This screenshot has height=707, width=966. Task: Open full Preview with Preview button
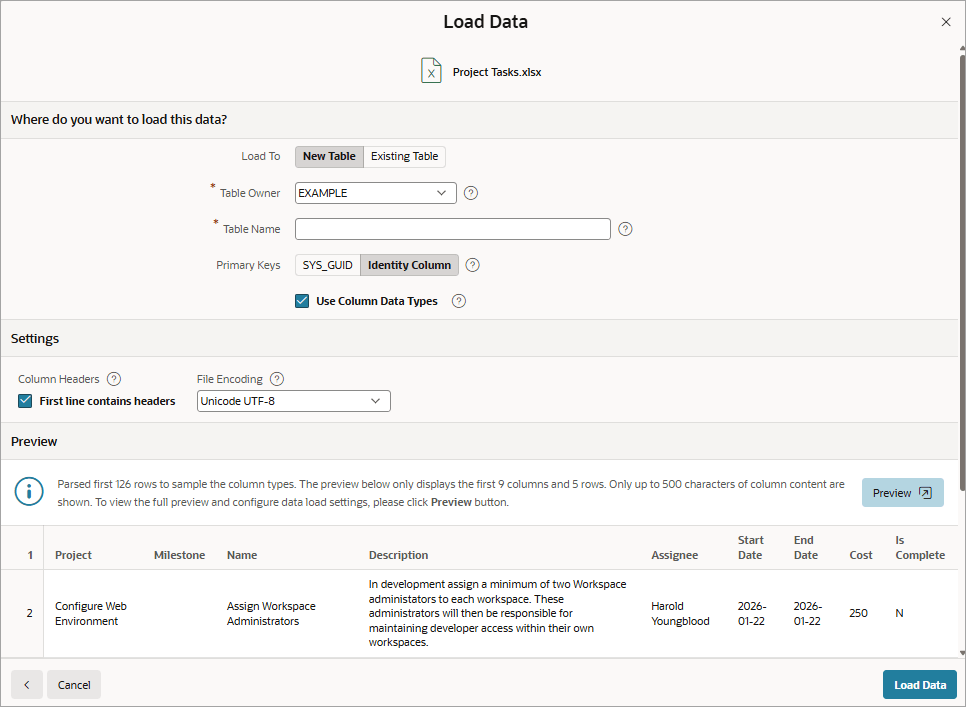point(903,493)
